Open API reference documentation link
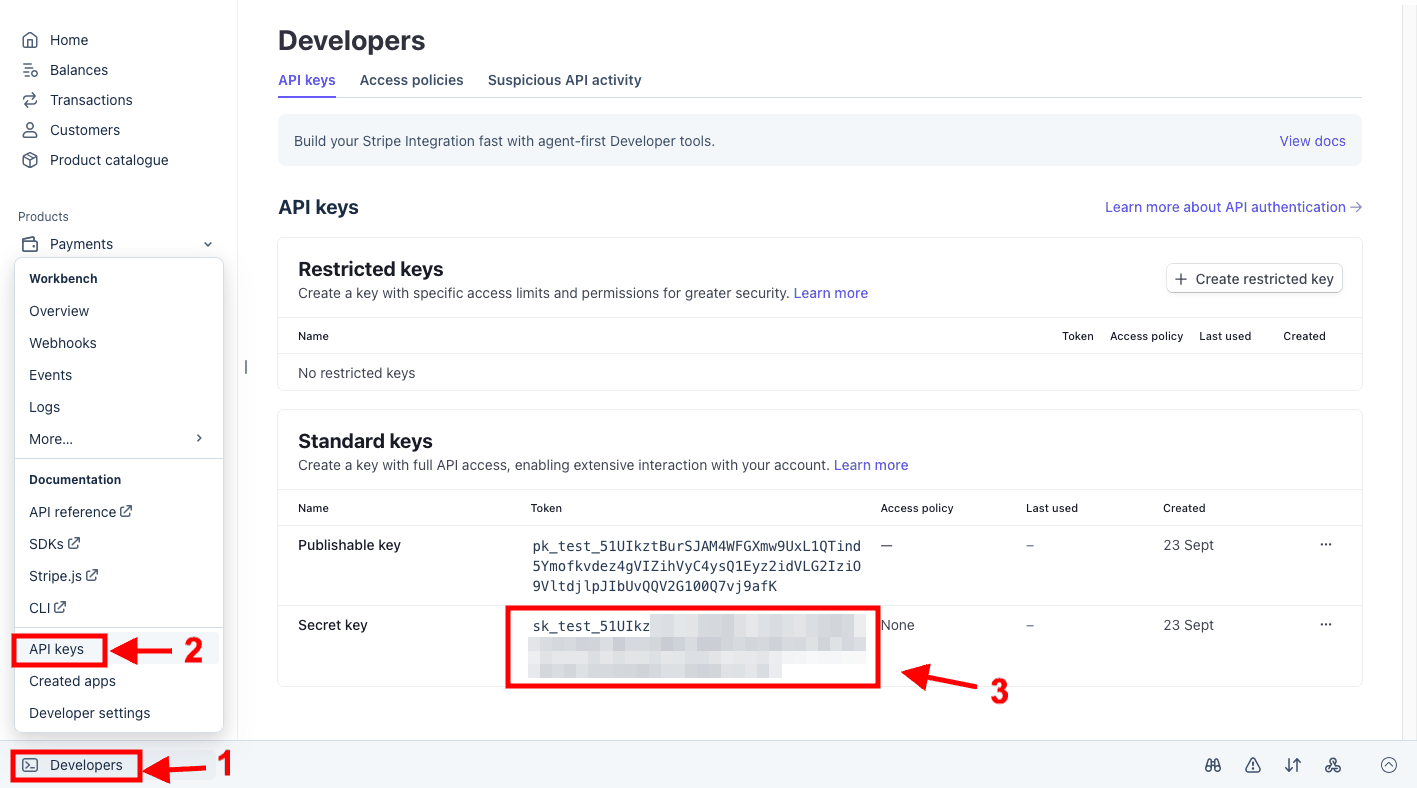Screen dimensions: 1417x788 (x=81, y=512)
